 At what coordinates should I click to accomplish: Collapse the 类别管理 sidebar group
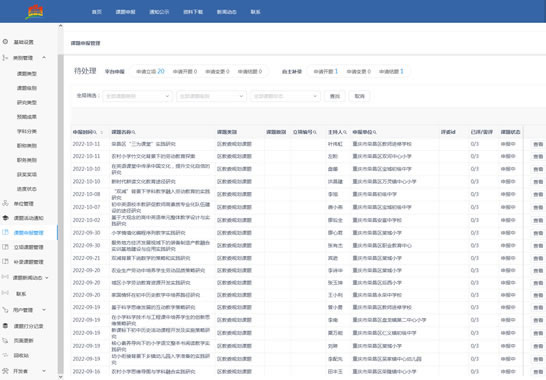pyautogui.click(x=44, y=57)
